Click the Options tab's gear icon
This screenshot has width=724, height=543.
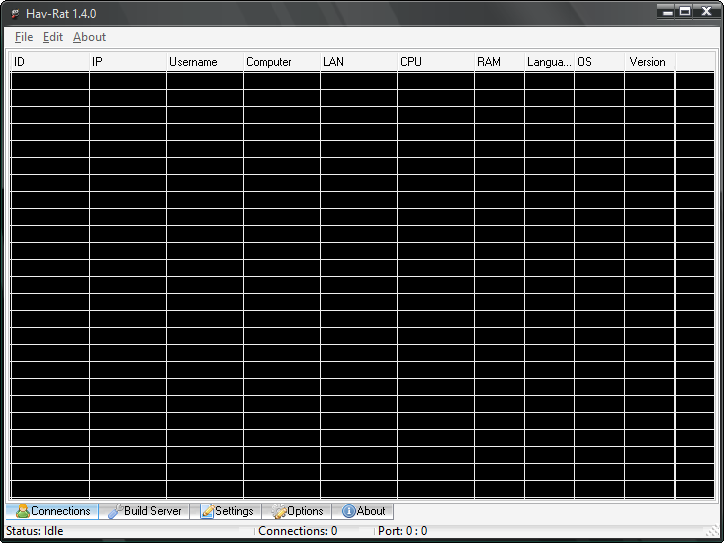point(279,511)
